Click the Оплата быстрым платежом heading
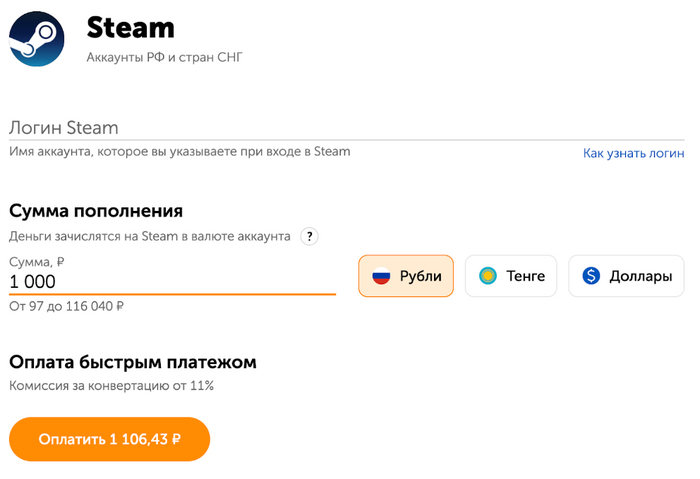The height and width of the screenshot is (479, 700). coord(133,361)
